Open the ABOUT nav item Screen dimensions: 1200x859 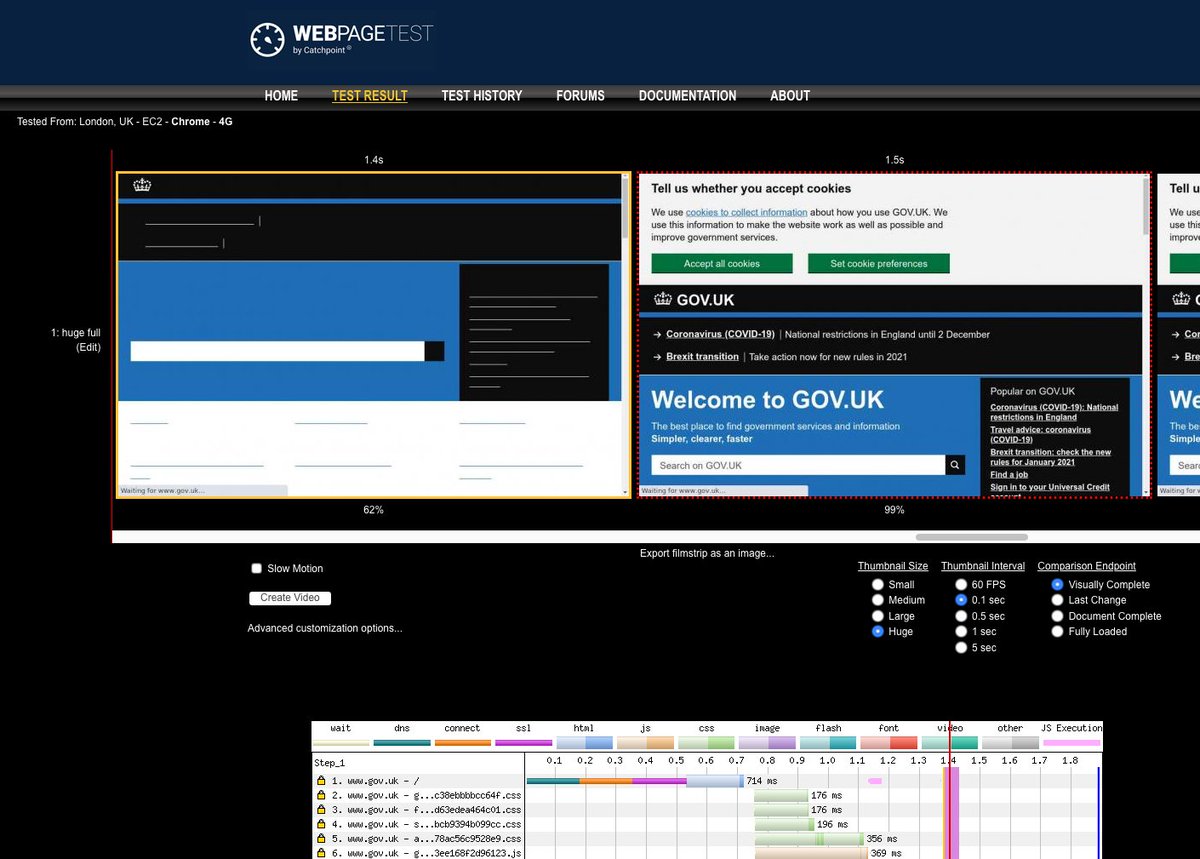tap(790, 96)
